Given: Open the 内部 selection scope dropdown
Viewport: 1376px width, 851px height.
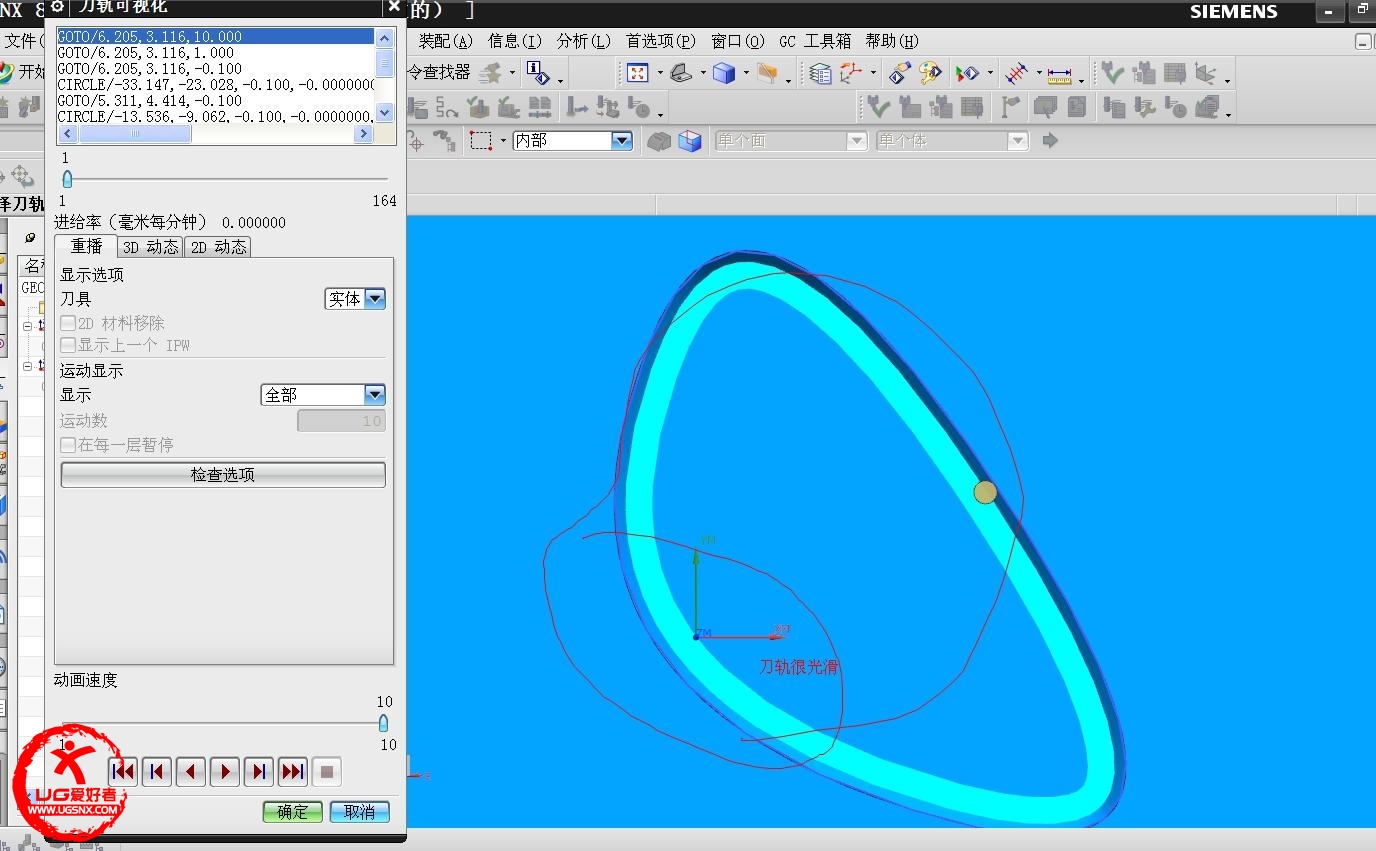Looking at the screenshot, I should [572, 141].
